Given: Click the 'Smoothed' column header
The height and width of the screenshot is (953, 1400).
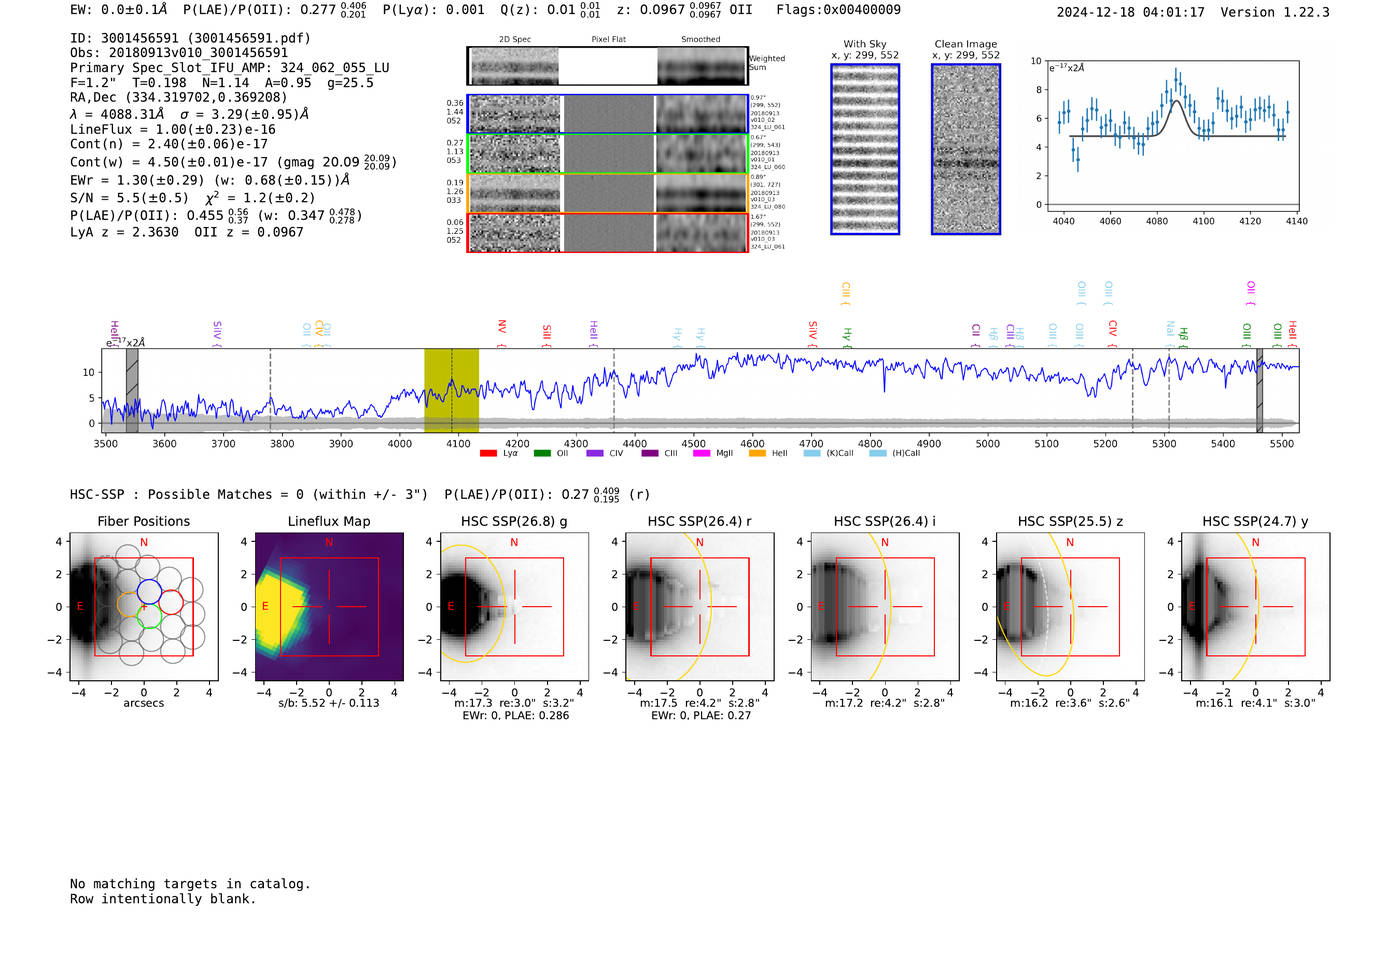Looking at the screenshot, I should [x=700, y=40].
